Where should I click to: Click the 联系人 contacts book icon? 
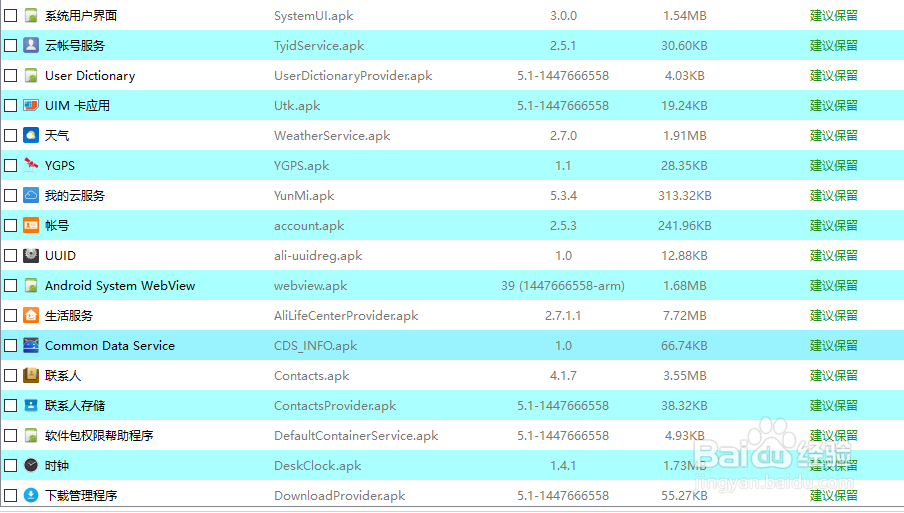click(x=31, y=375)
